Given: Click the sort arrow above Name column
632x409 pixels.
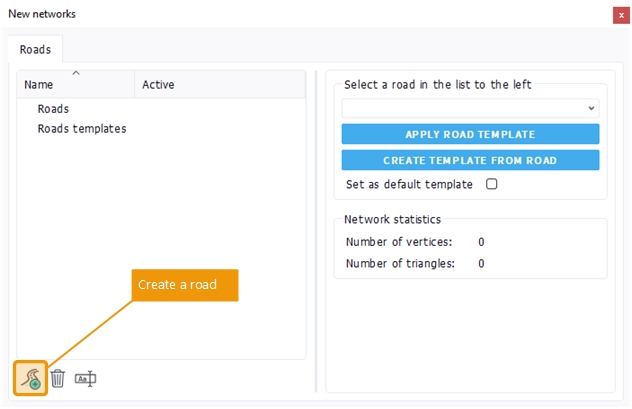Looking at the screenshot, I should (76, 73).
